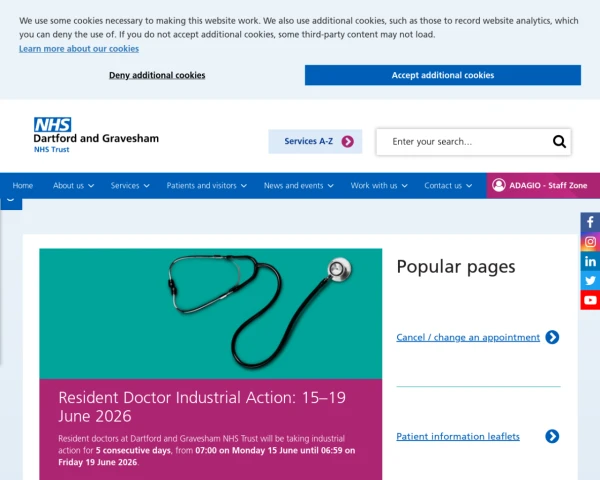Open the LinkedIn social icon

pos(590,261)
